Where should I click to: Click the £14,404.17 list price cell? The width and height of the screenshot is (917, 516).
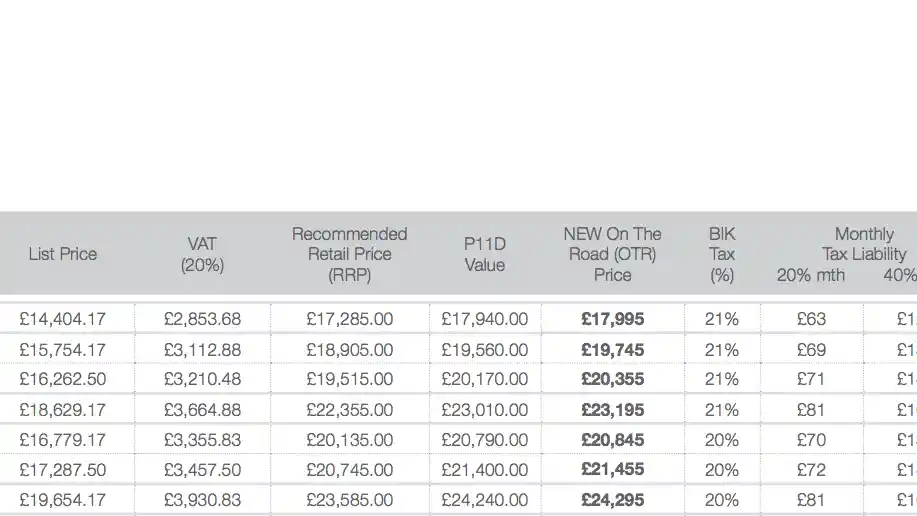click(62, 319)
